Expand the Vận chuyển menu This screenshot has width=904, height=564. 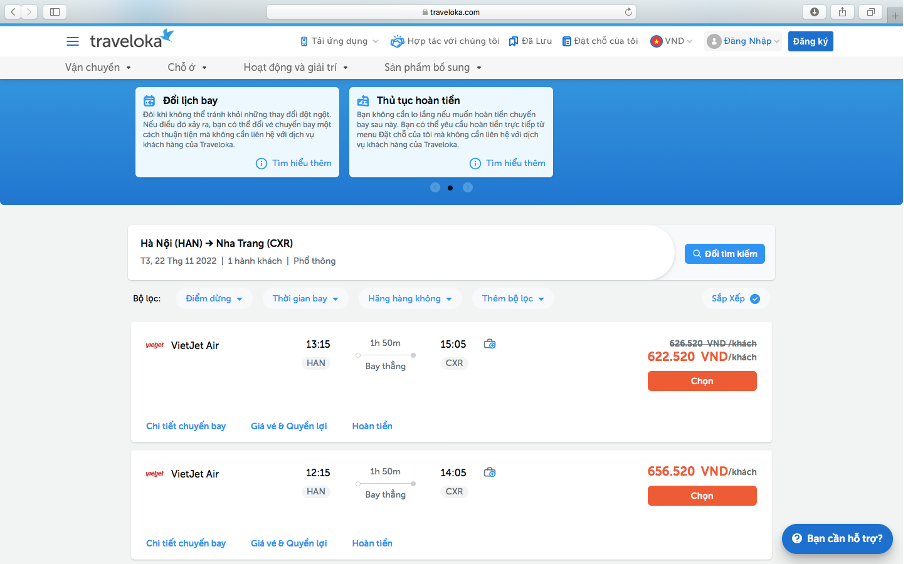tap(98, 67)
